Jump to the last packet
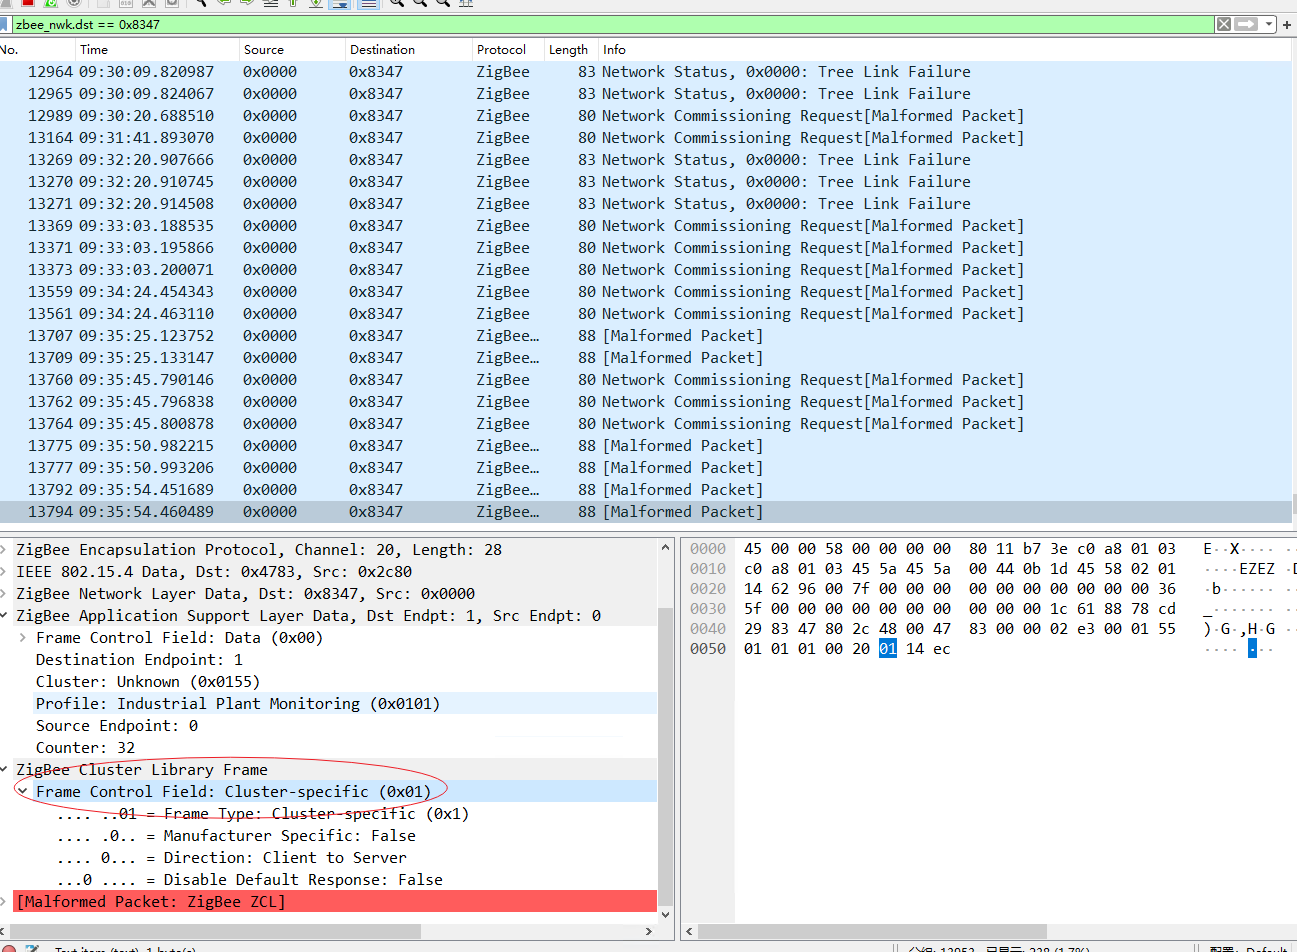Image resolution: width=1297 pixels, height=952 pixels. pyautogui.click(x=318, y=4)
